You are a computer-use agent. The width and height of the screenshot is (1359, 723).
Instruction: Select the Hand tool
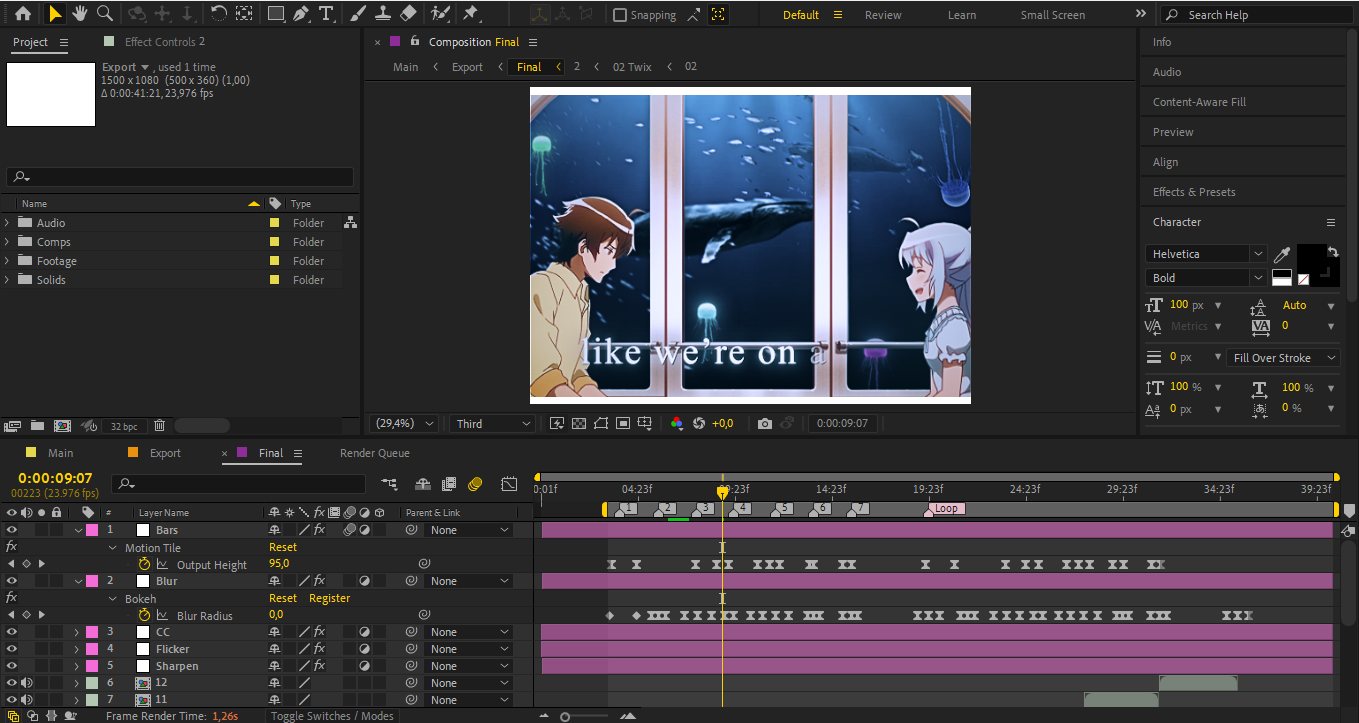pyautogui.click(x=79, y=14)
